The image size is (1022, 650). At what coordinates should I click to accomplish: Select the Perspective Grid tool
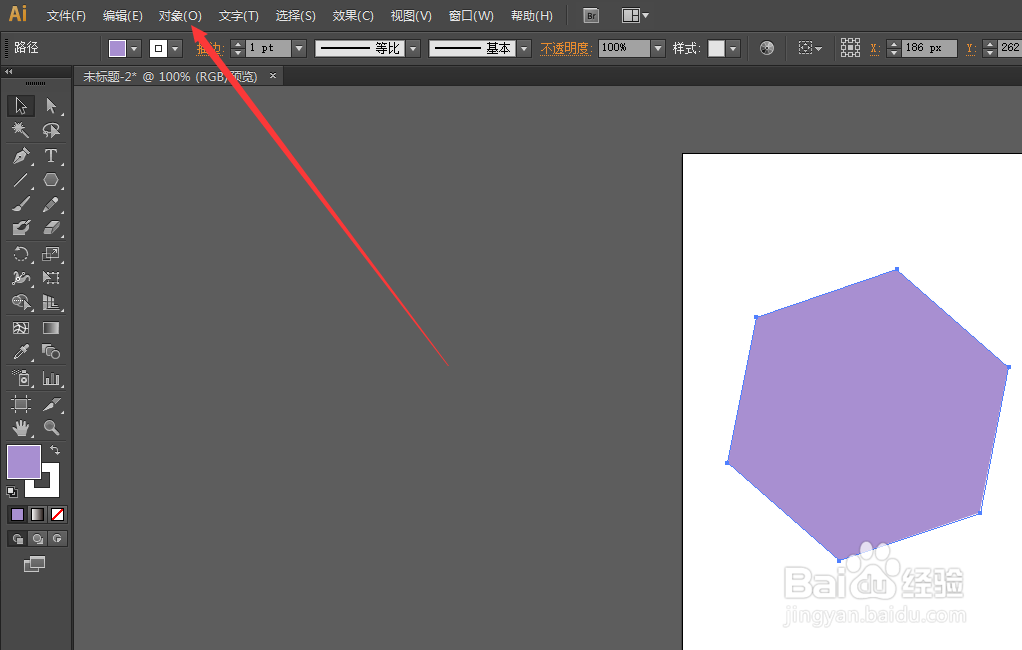click(51, 303)
